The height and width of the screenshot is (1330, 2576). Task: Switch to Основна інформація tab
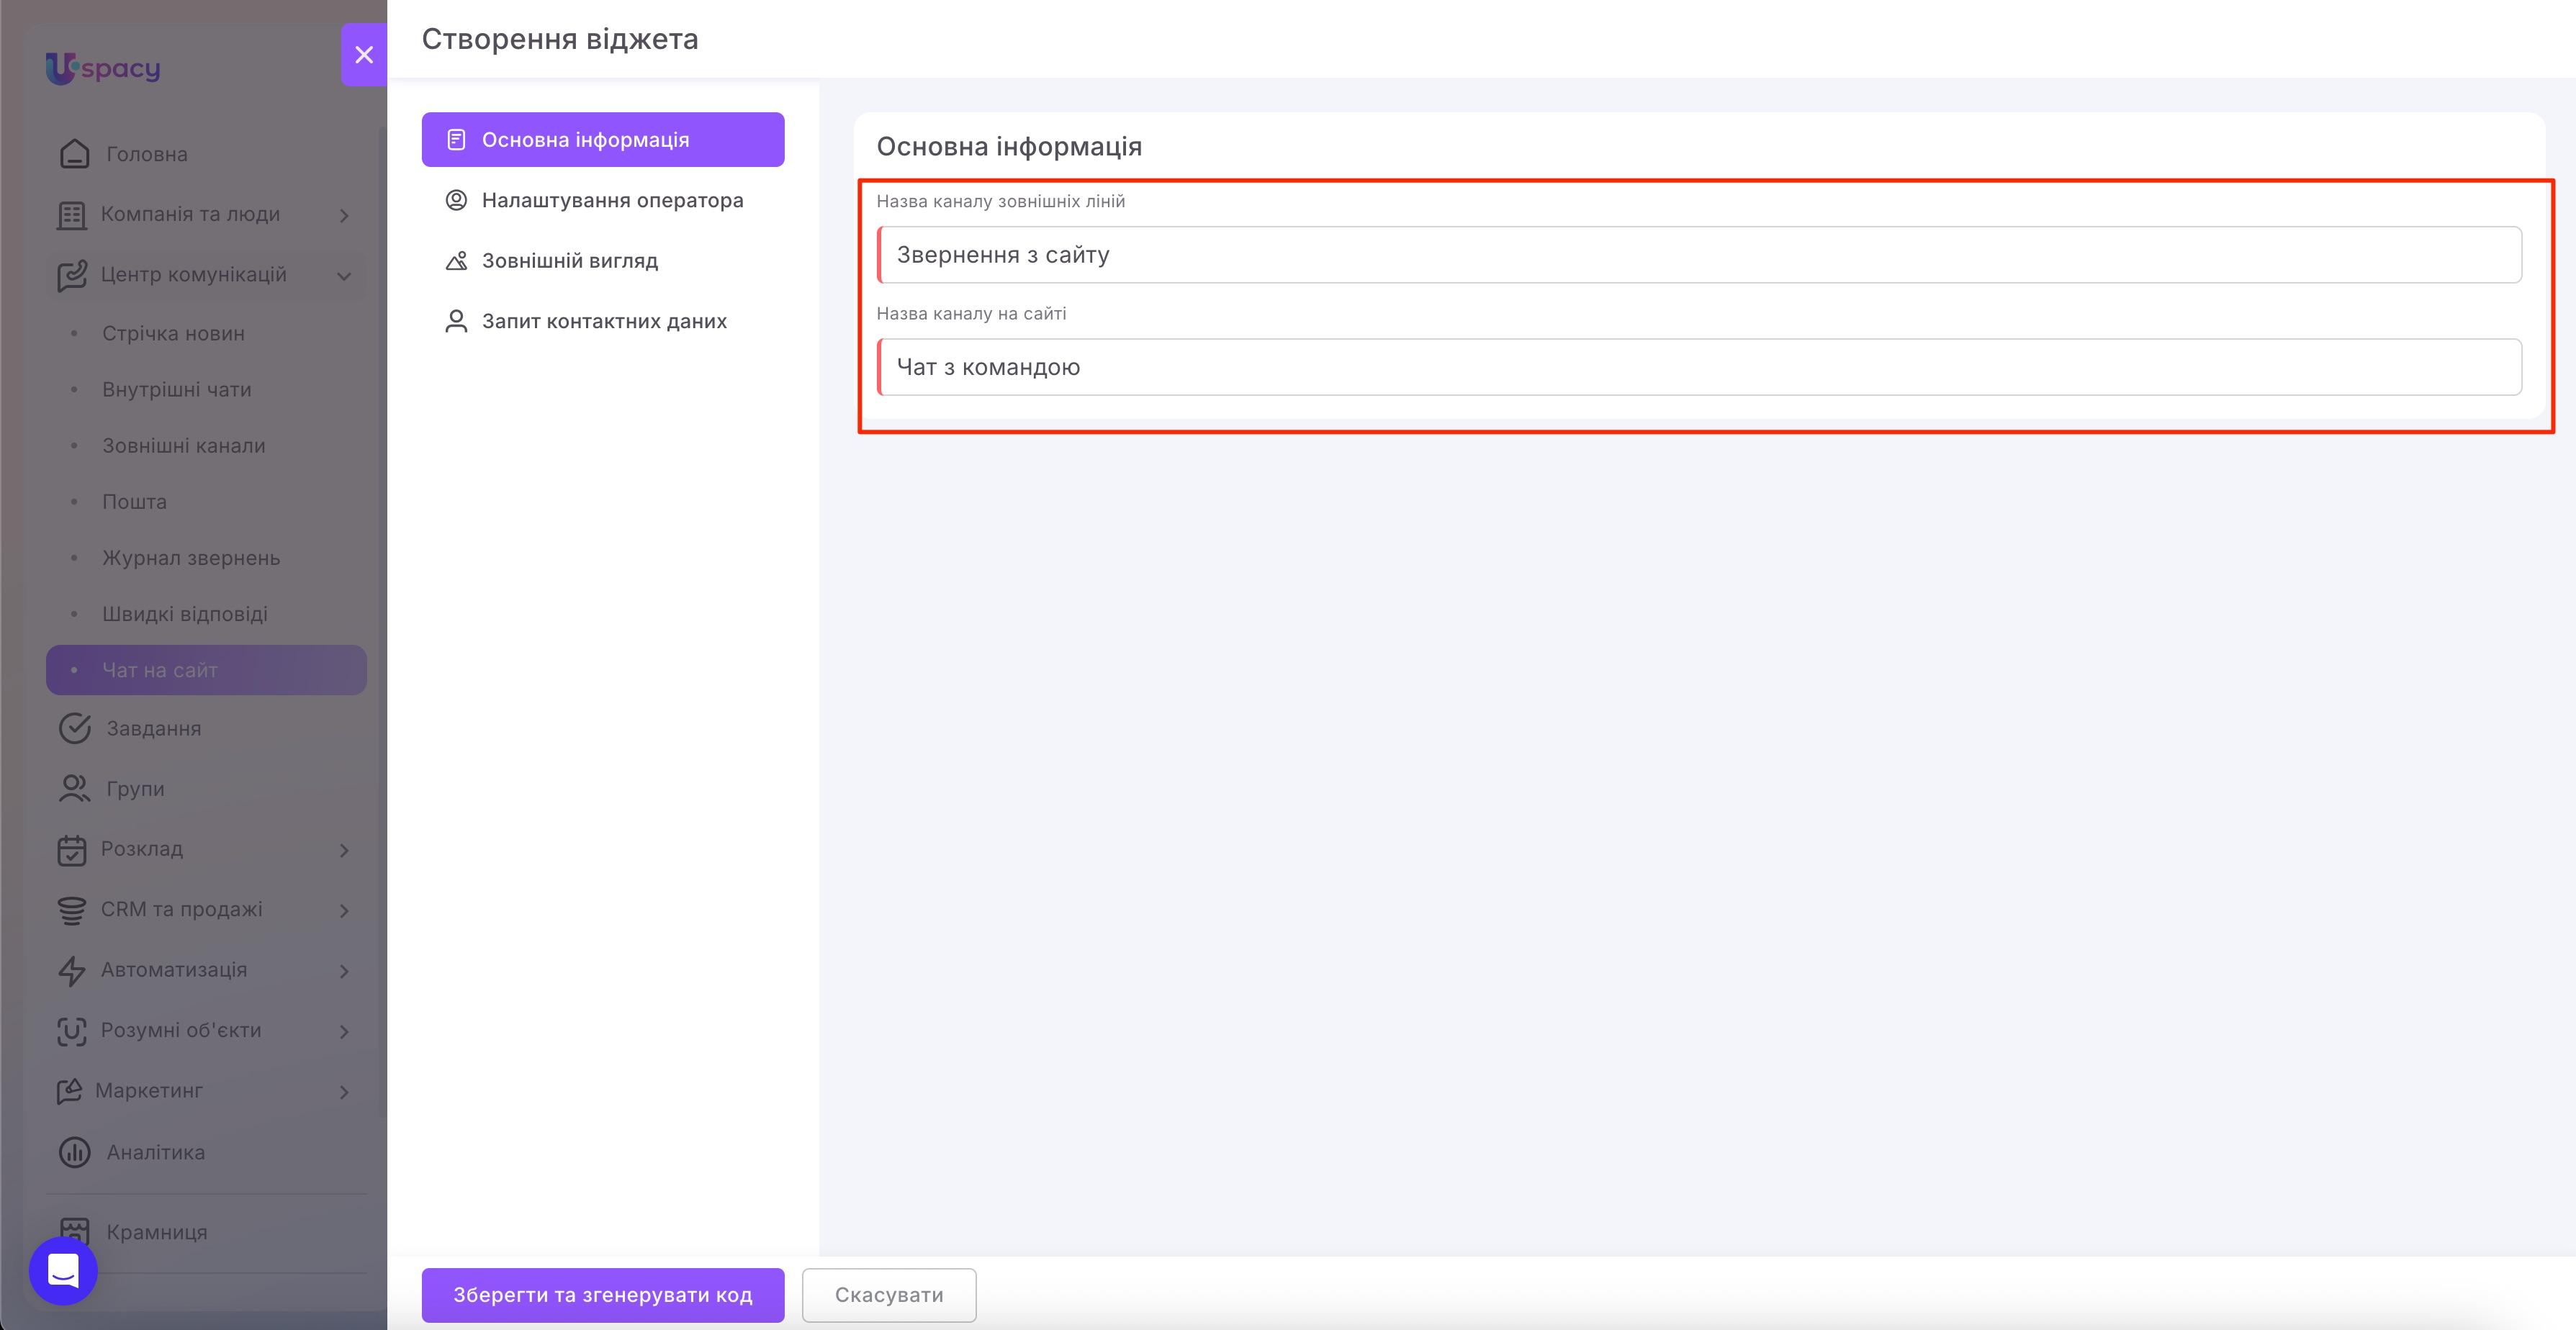[603, 140]
